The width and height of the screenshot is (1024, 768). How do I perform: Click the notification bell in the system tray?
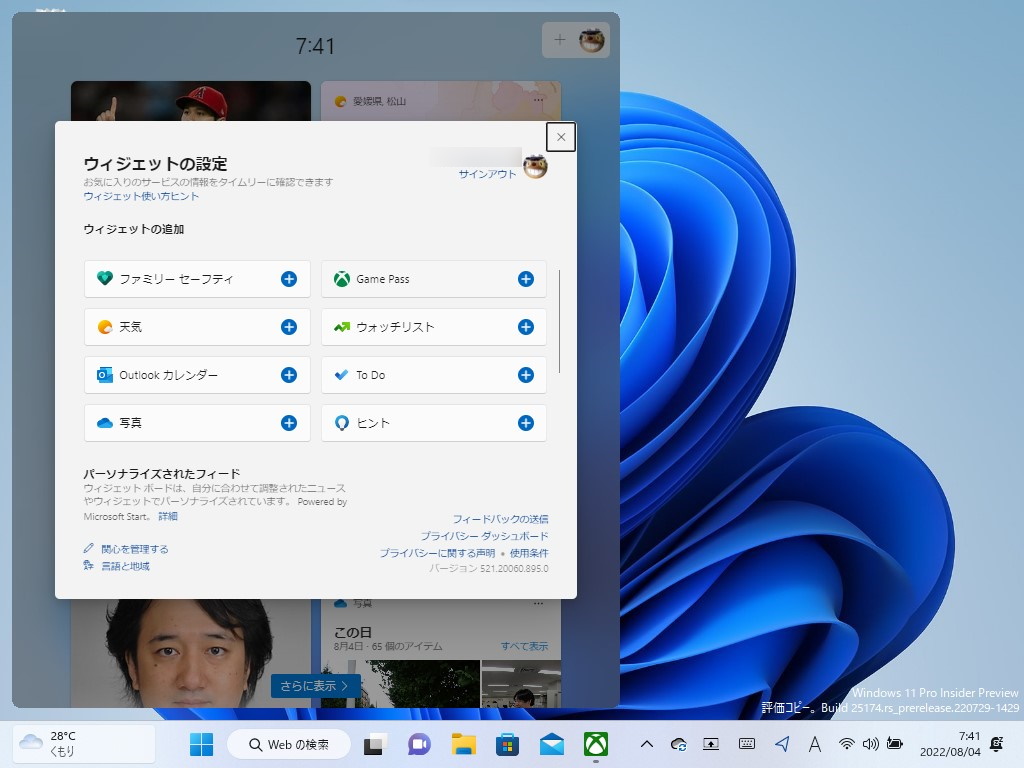[997, 744]
